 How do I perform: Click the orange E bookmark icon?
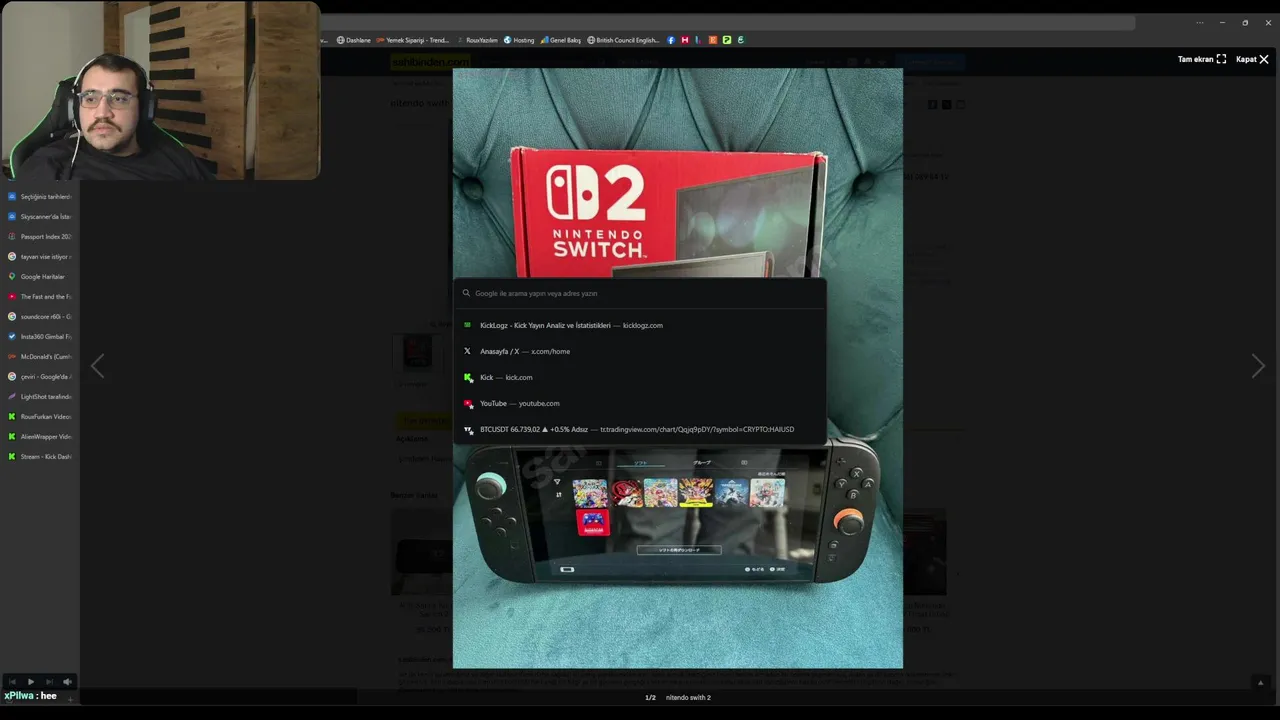click(x=713, y=40)
